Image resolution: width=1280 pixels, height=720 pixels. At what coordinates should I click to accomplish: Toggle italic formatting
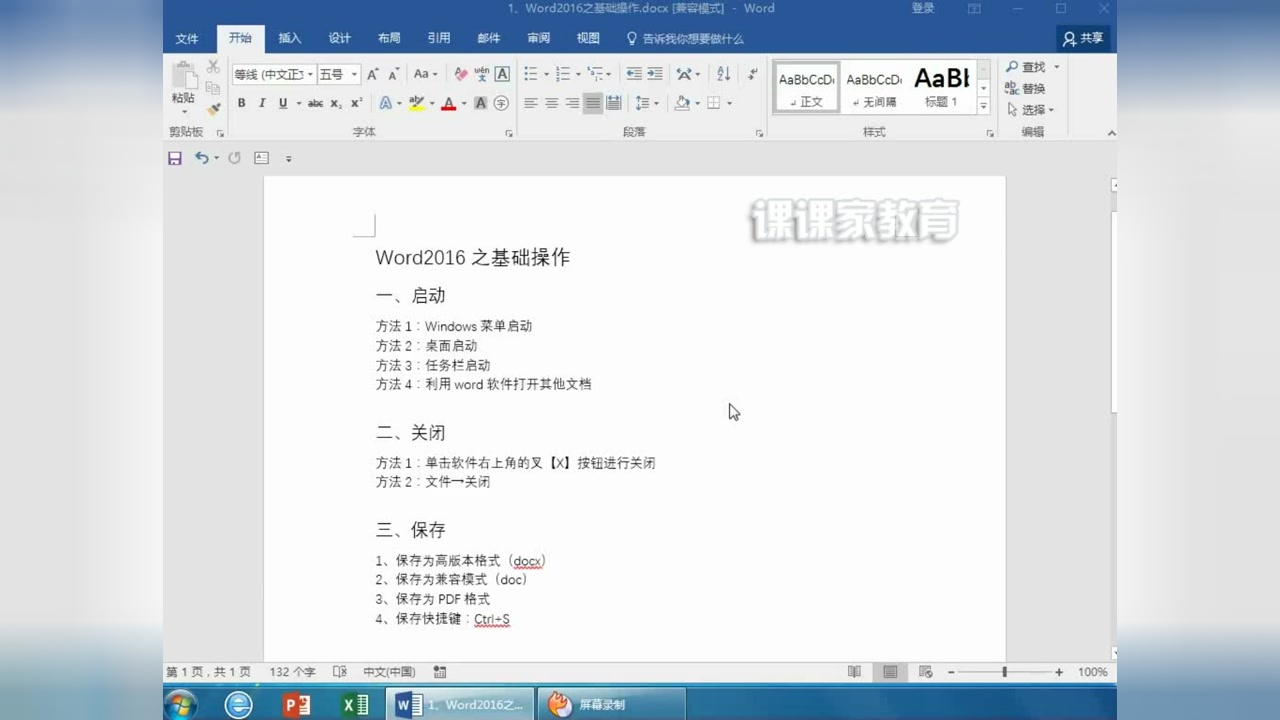(262, 103)
